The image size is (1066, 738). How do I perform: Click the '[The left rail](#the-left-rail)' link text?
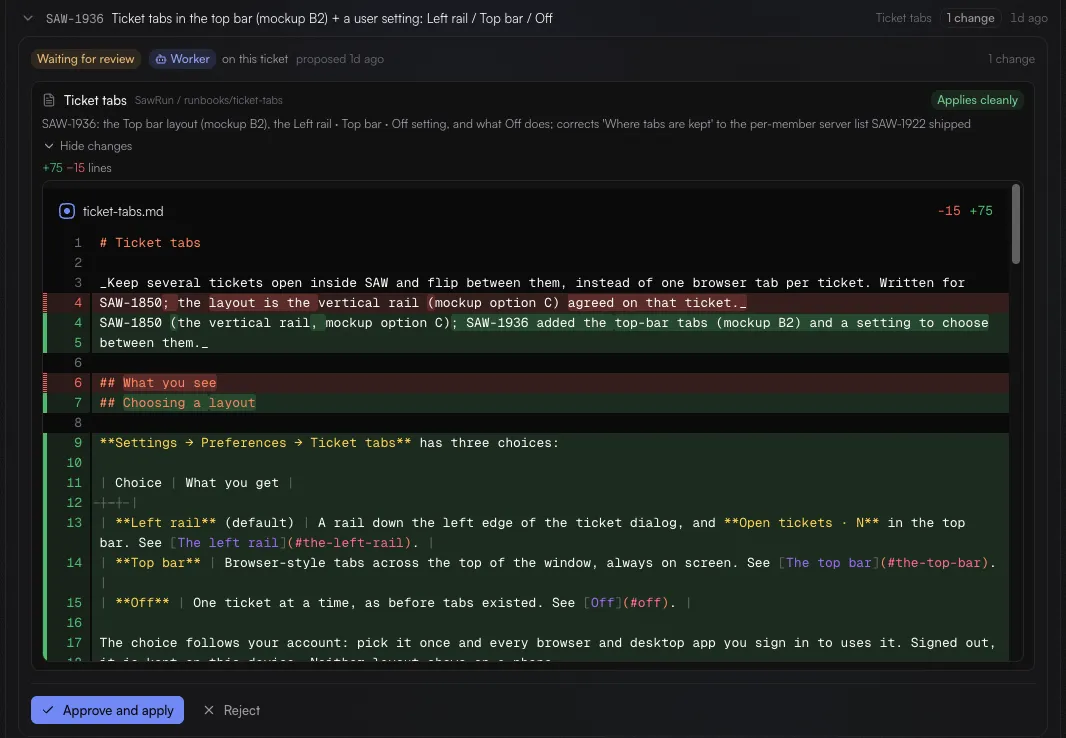[291, 543]
